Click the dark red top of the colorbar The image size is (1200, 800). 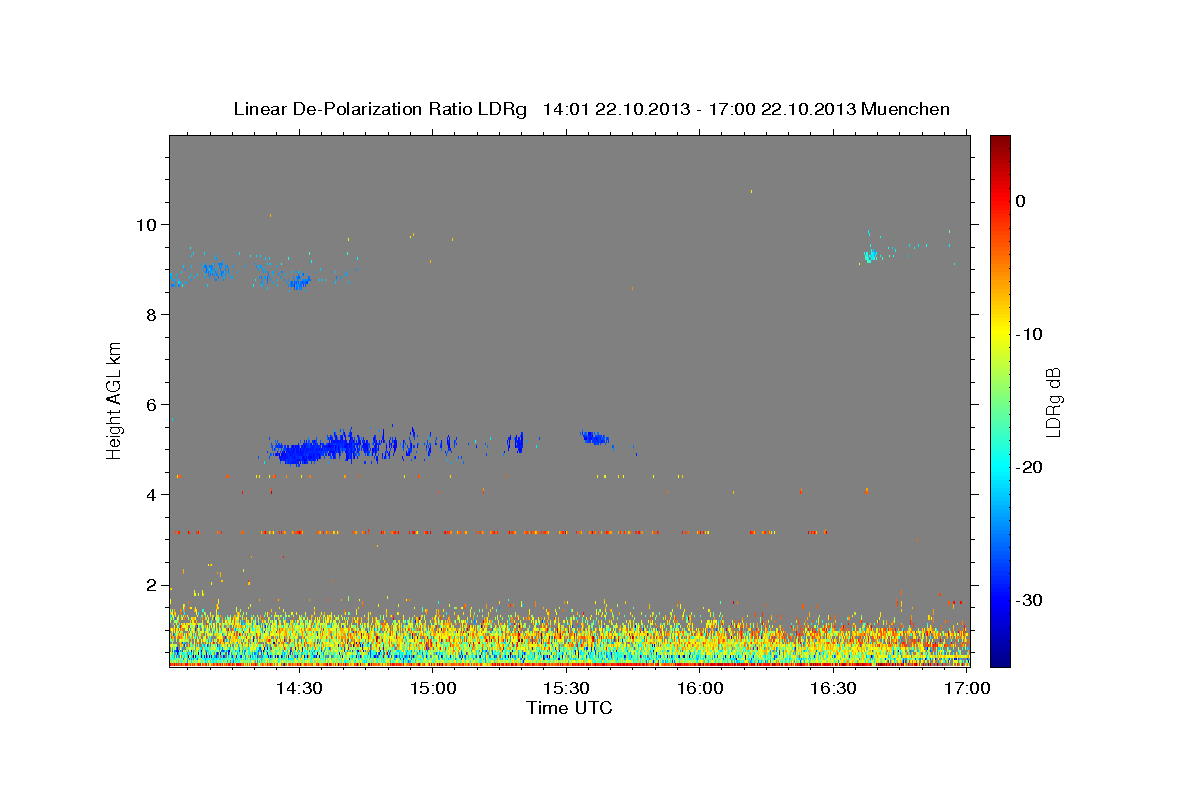1000,142
